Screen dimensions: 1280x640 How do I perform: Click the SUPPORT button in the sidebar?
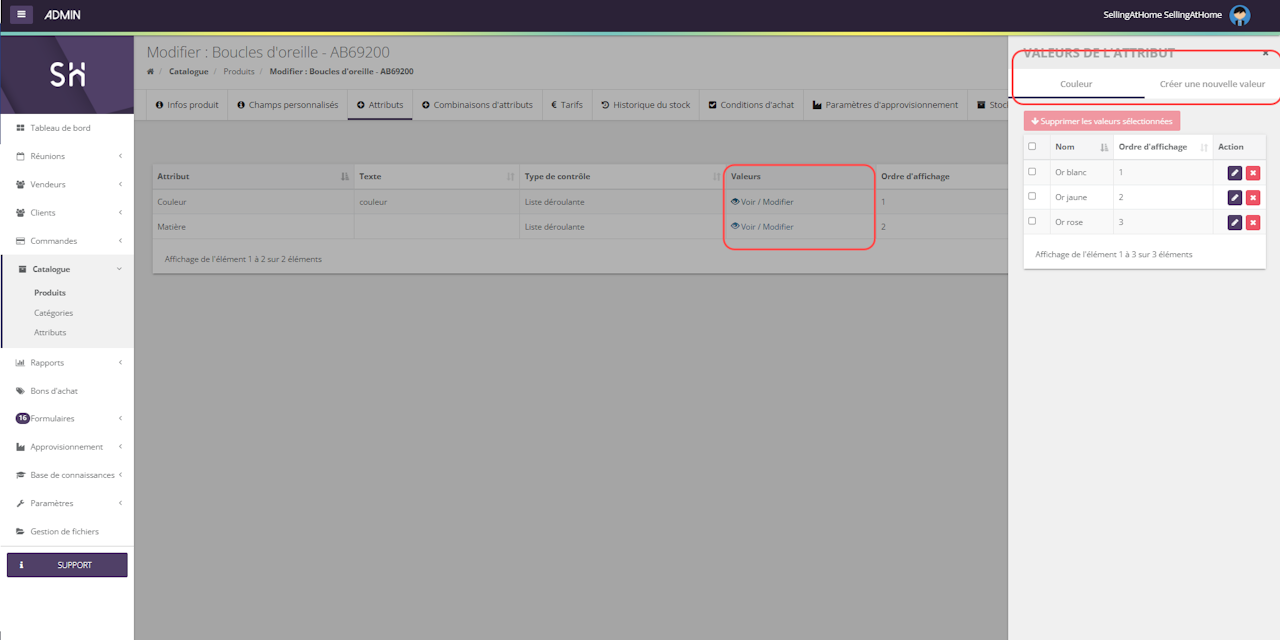click(67, 565)
